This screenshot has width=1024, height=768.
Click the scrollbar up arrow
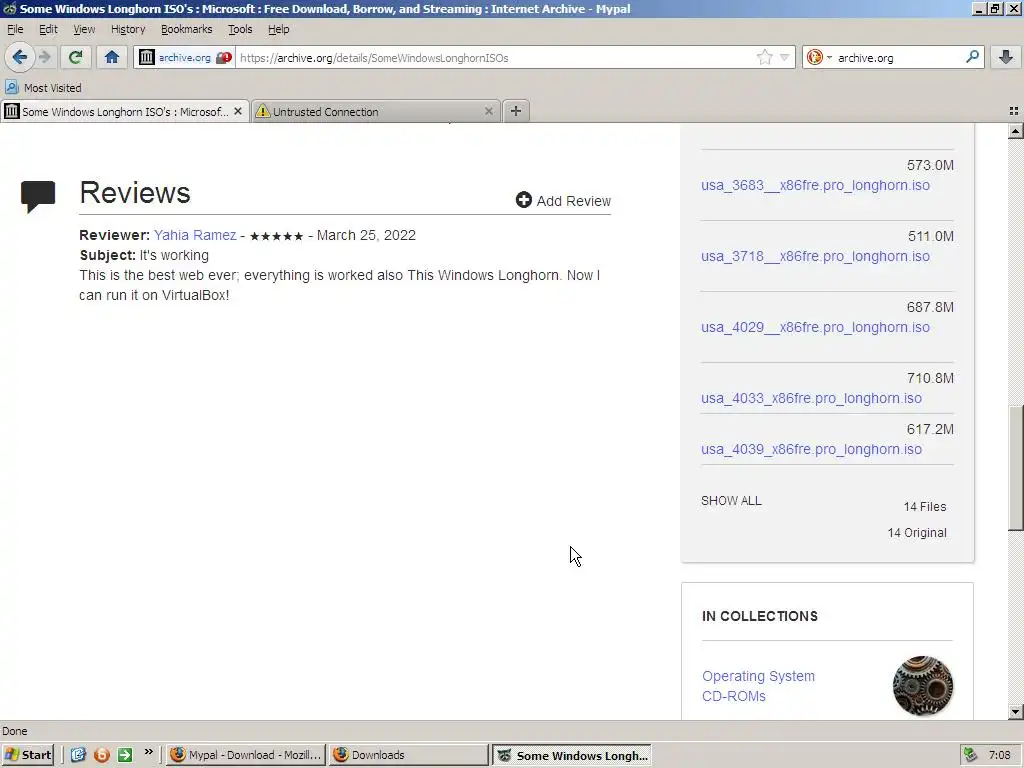(x=1015, y=131)
